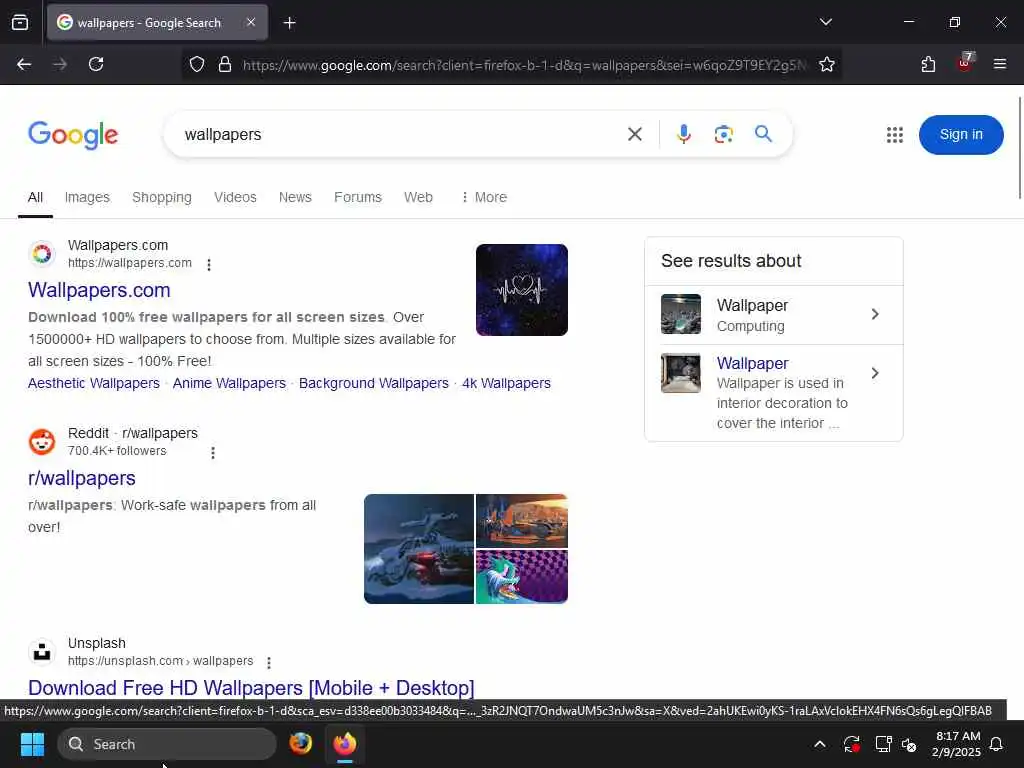Open the sync update tray icon
Image resolution: width=1024 pixels, height=768 pixels.
point(852,744)
